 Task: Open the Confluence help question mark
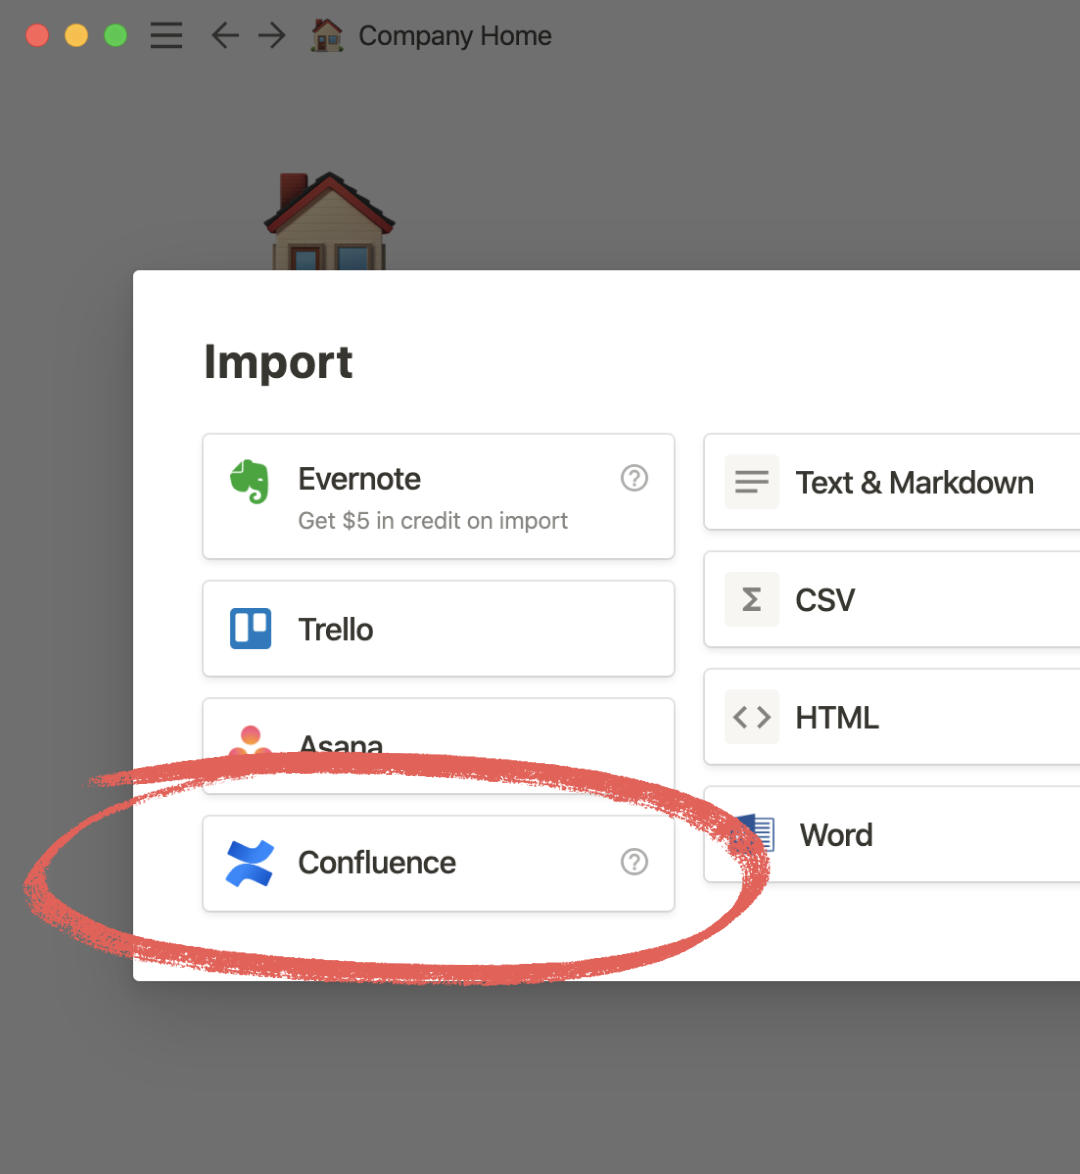coord(634,862)
